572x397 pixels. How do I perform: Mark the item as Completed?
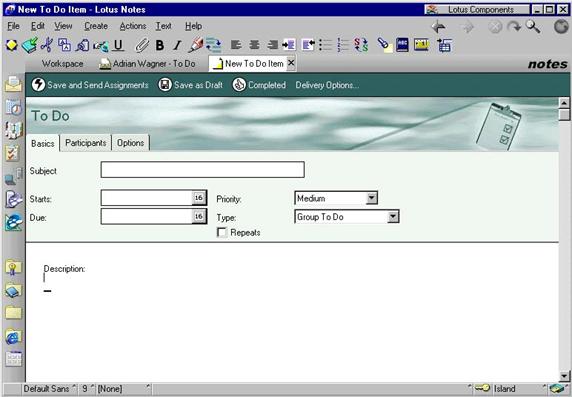[x=259, y=85]
